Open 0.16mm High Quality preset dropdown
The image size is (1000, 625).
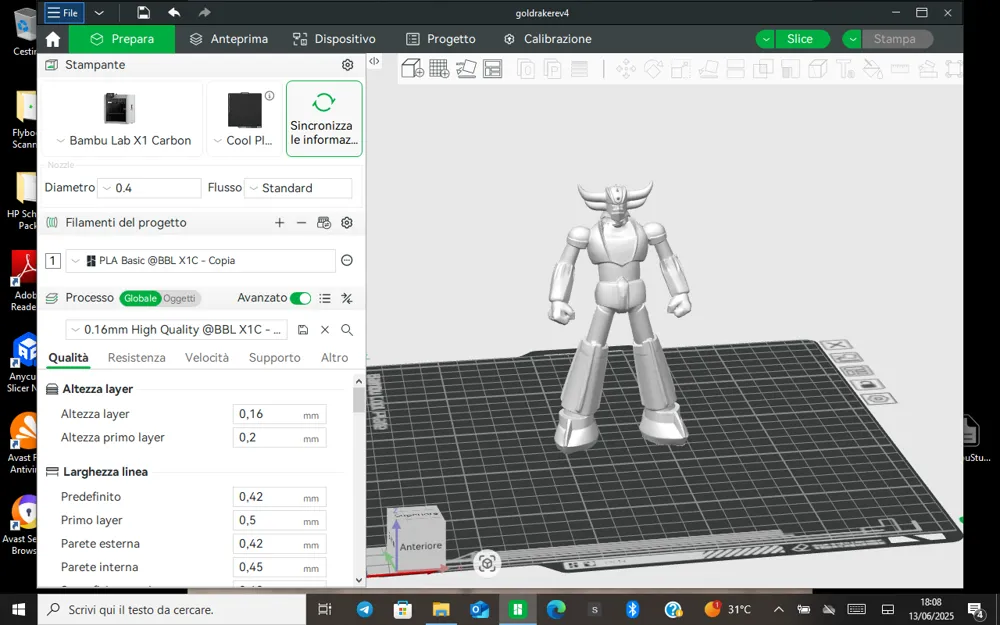176,330
